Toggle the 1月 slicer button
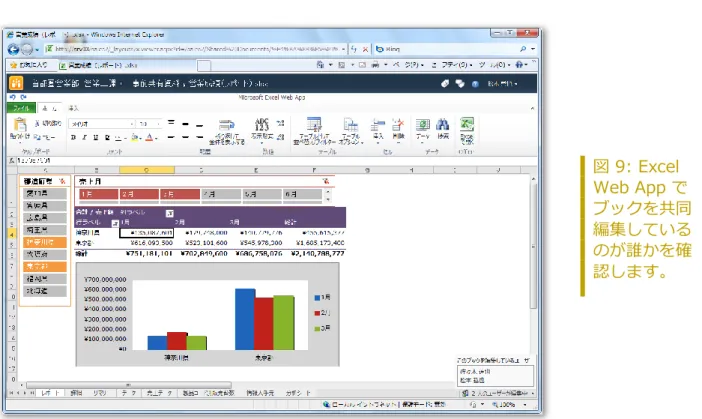702x419 pixels. pos(98,194)
